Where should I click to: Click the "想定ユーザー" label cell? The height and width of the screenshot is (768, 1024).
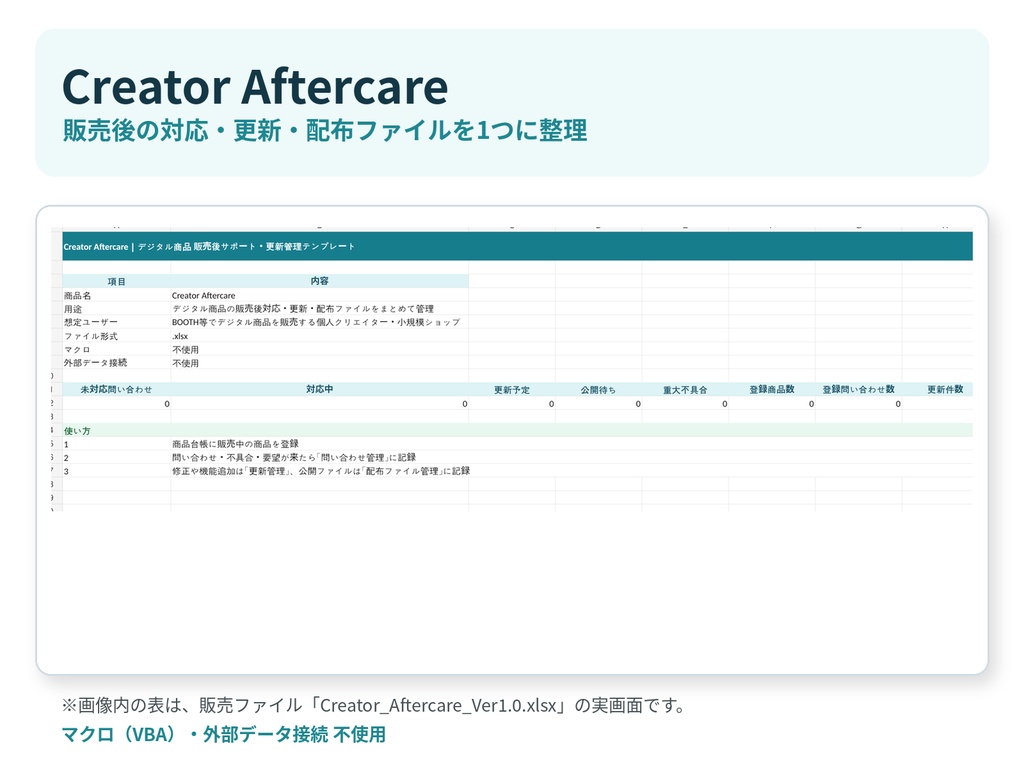point(116,322)
